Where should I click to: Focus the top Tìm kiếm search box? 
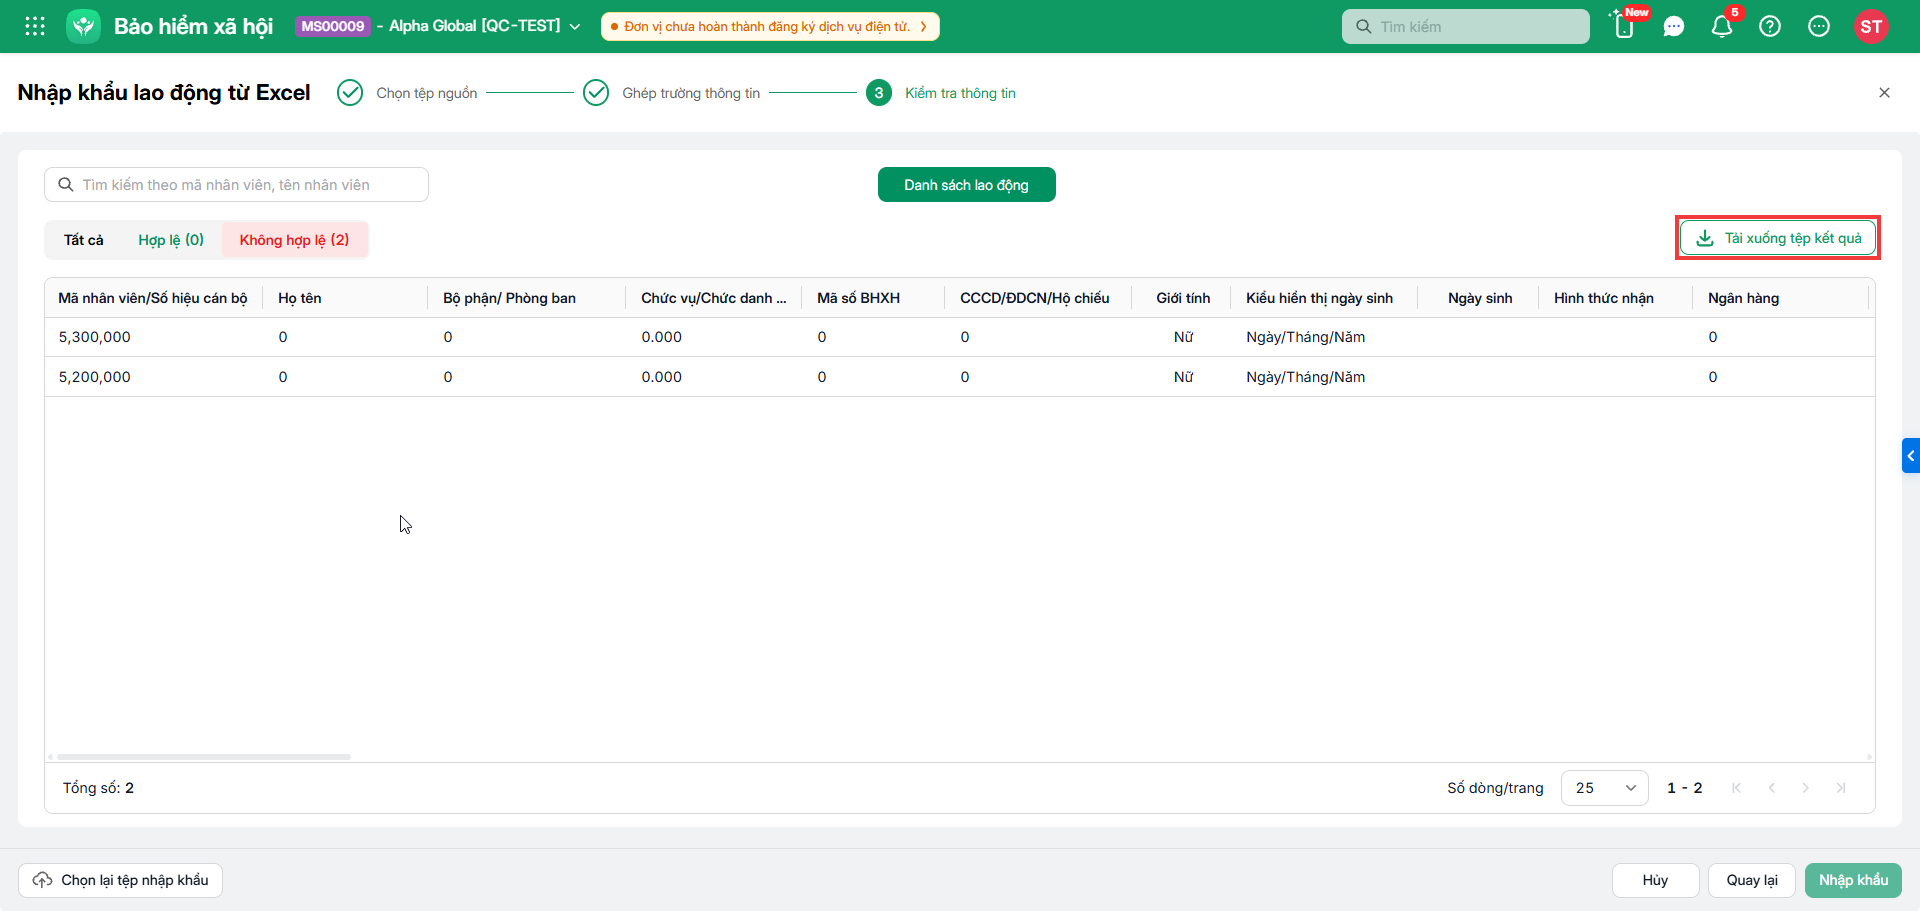pos(1466,27)
